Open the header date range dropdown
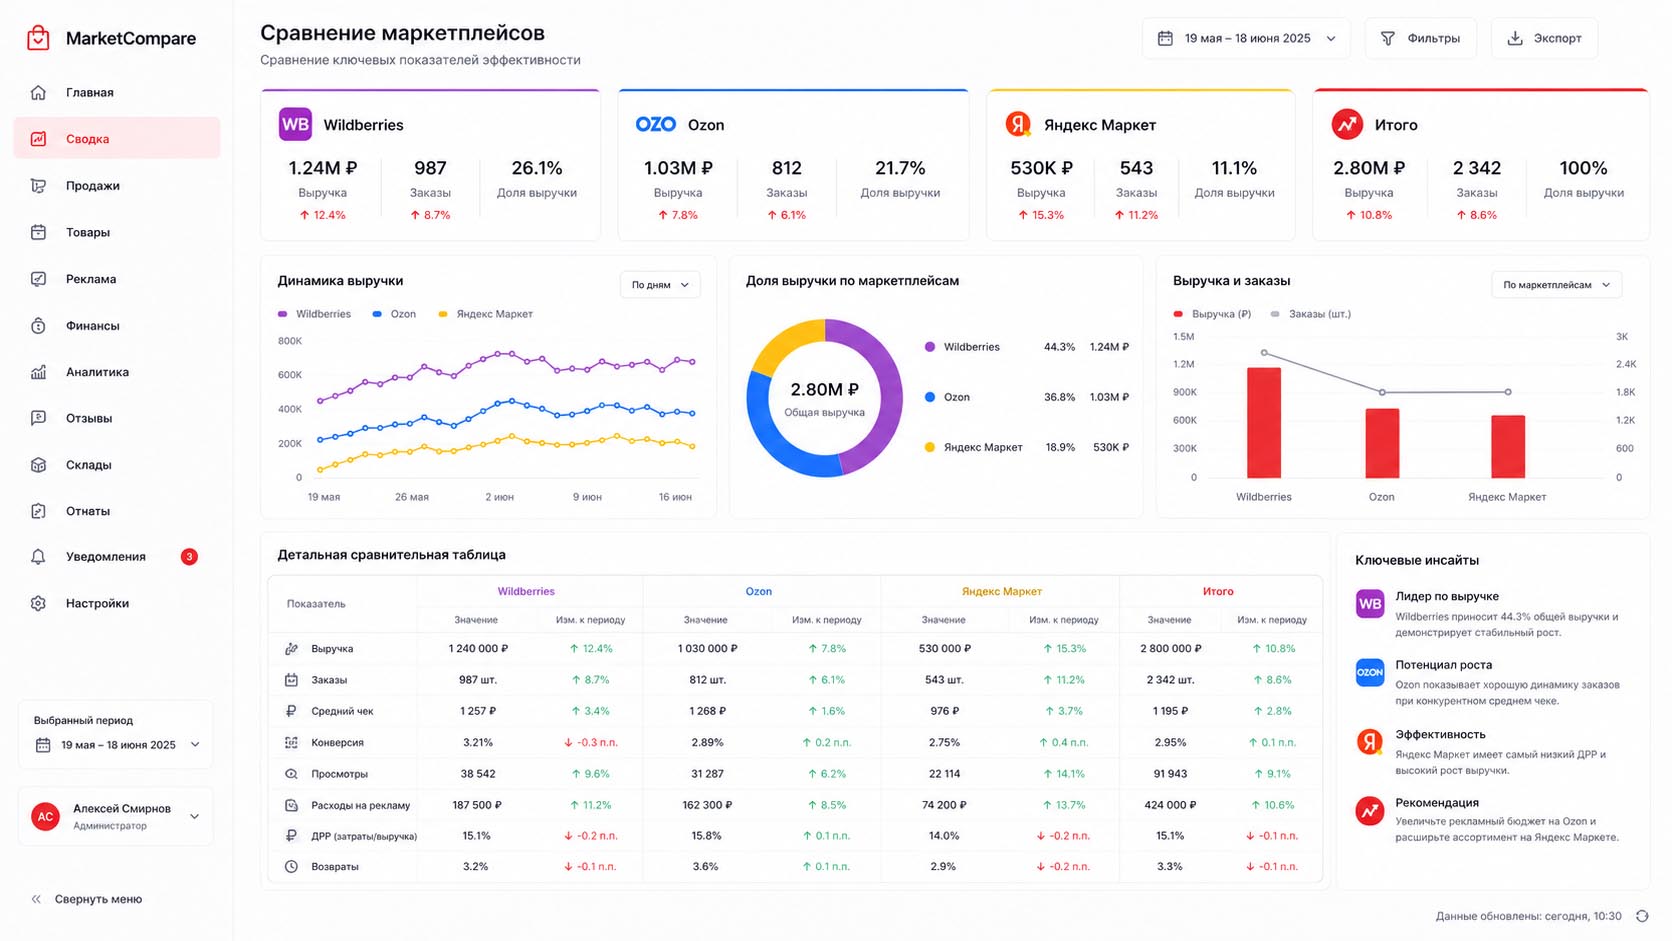Viewport: 1672px width, 941px height. point(1246,38)
